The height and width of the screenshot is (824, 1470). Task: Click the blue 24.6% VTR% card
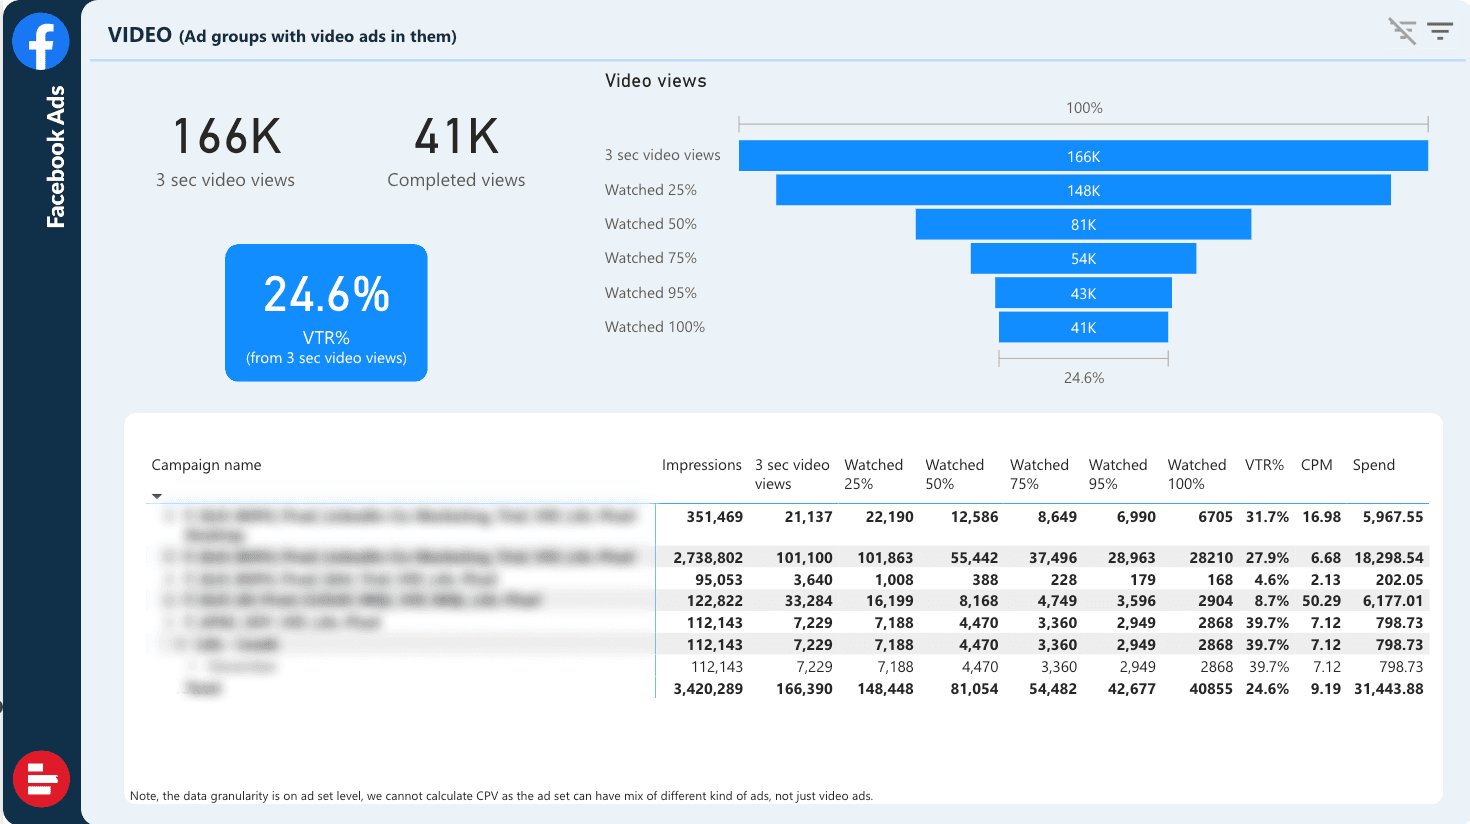[x=326, y=313]
